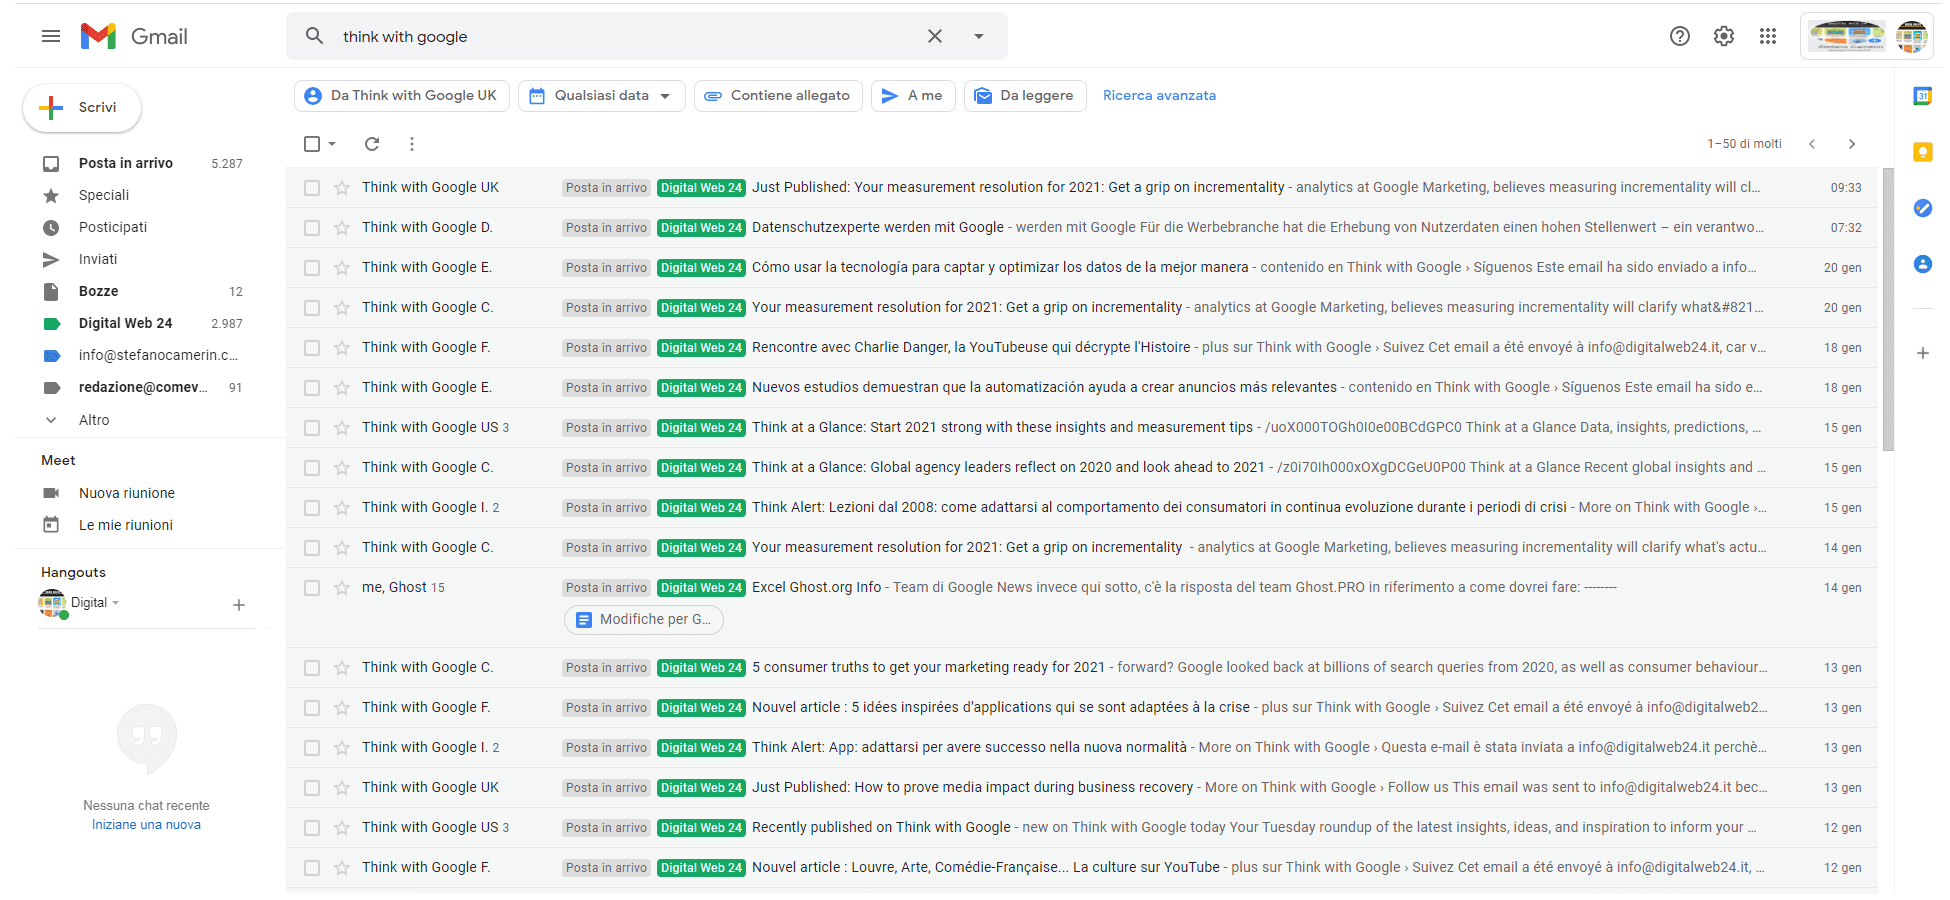Open the Qualsiasi data dropdown
This screenshot has width=1950, height=900.
[x=600, y=95]
